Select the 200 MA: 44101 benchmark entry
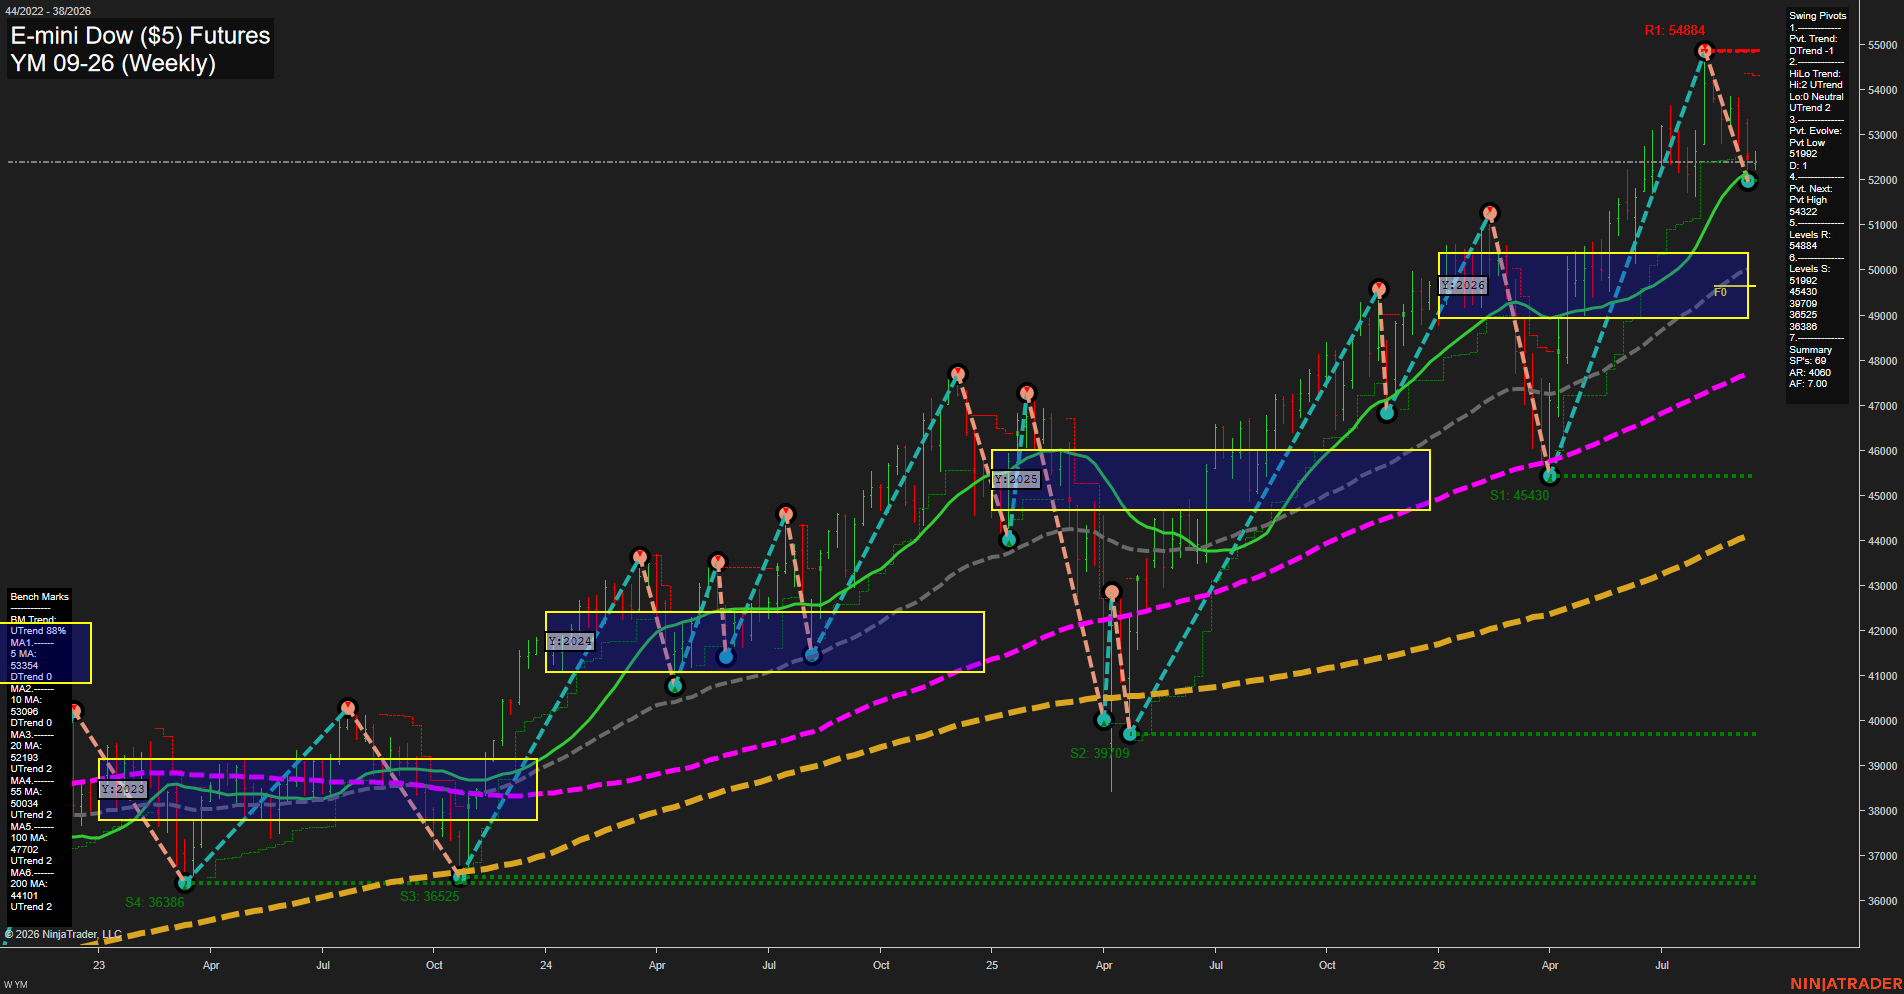Screen dimensions: 1904x994 pos(28,890)
